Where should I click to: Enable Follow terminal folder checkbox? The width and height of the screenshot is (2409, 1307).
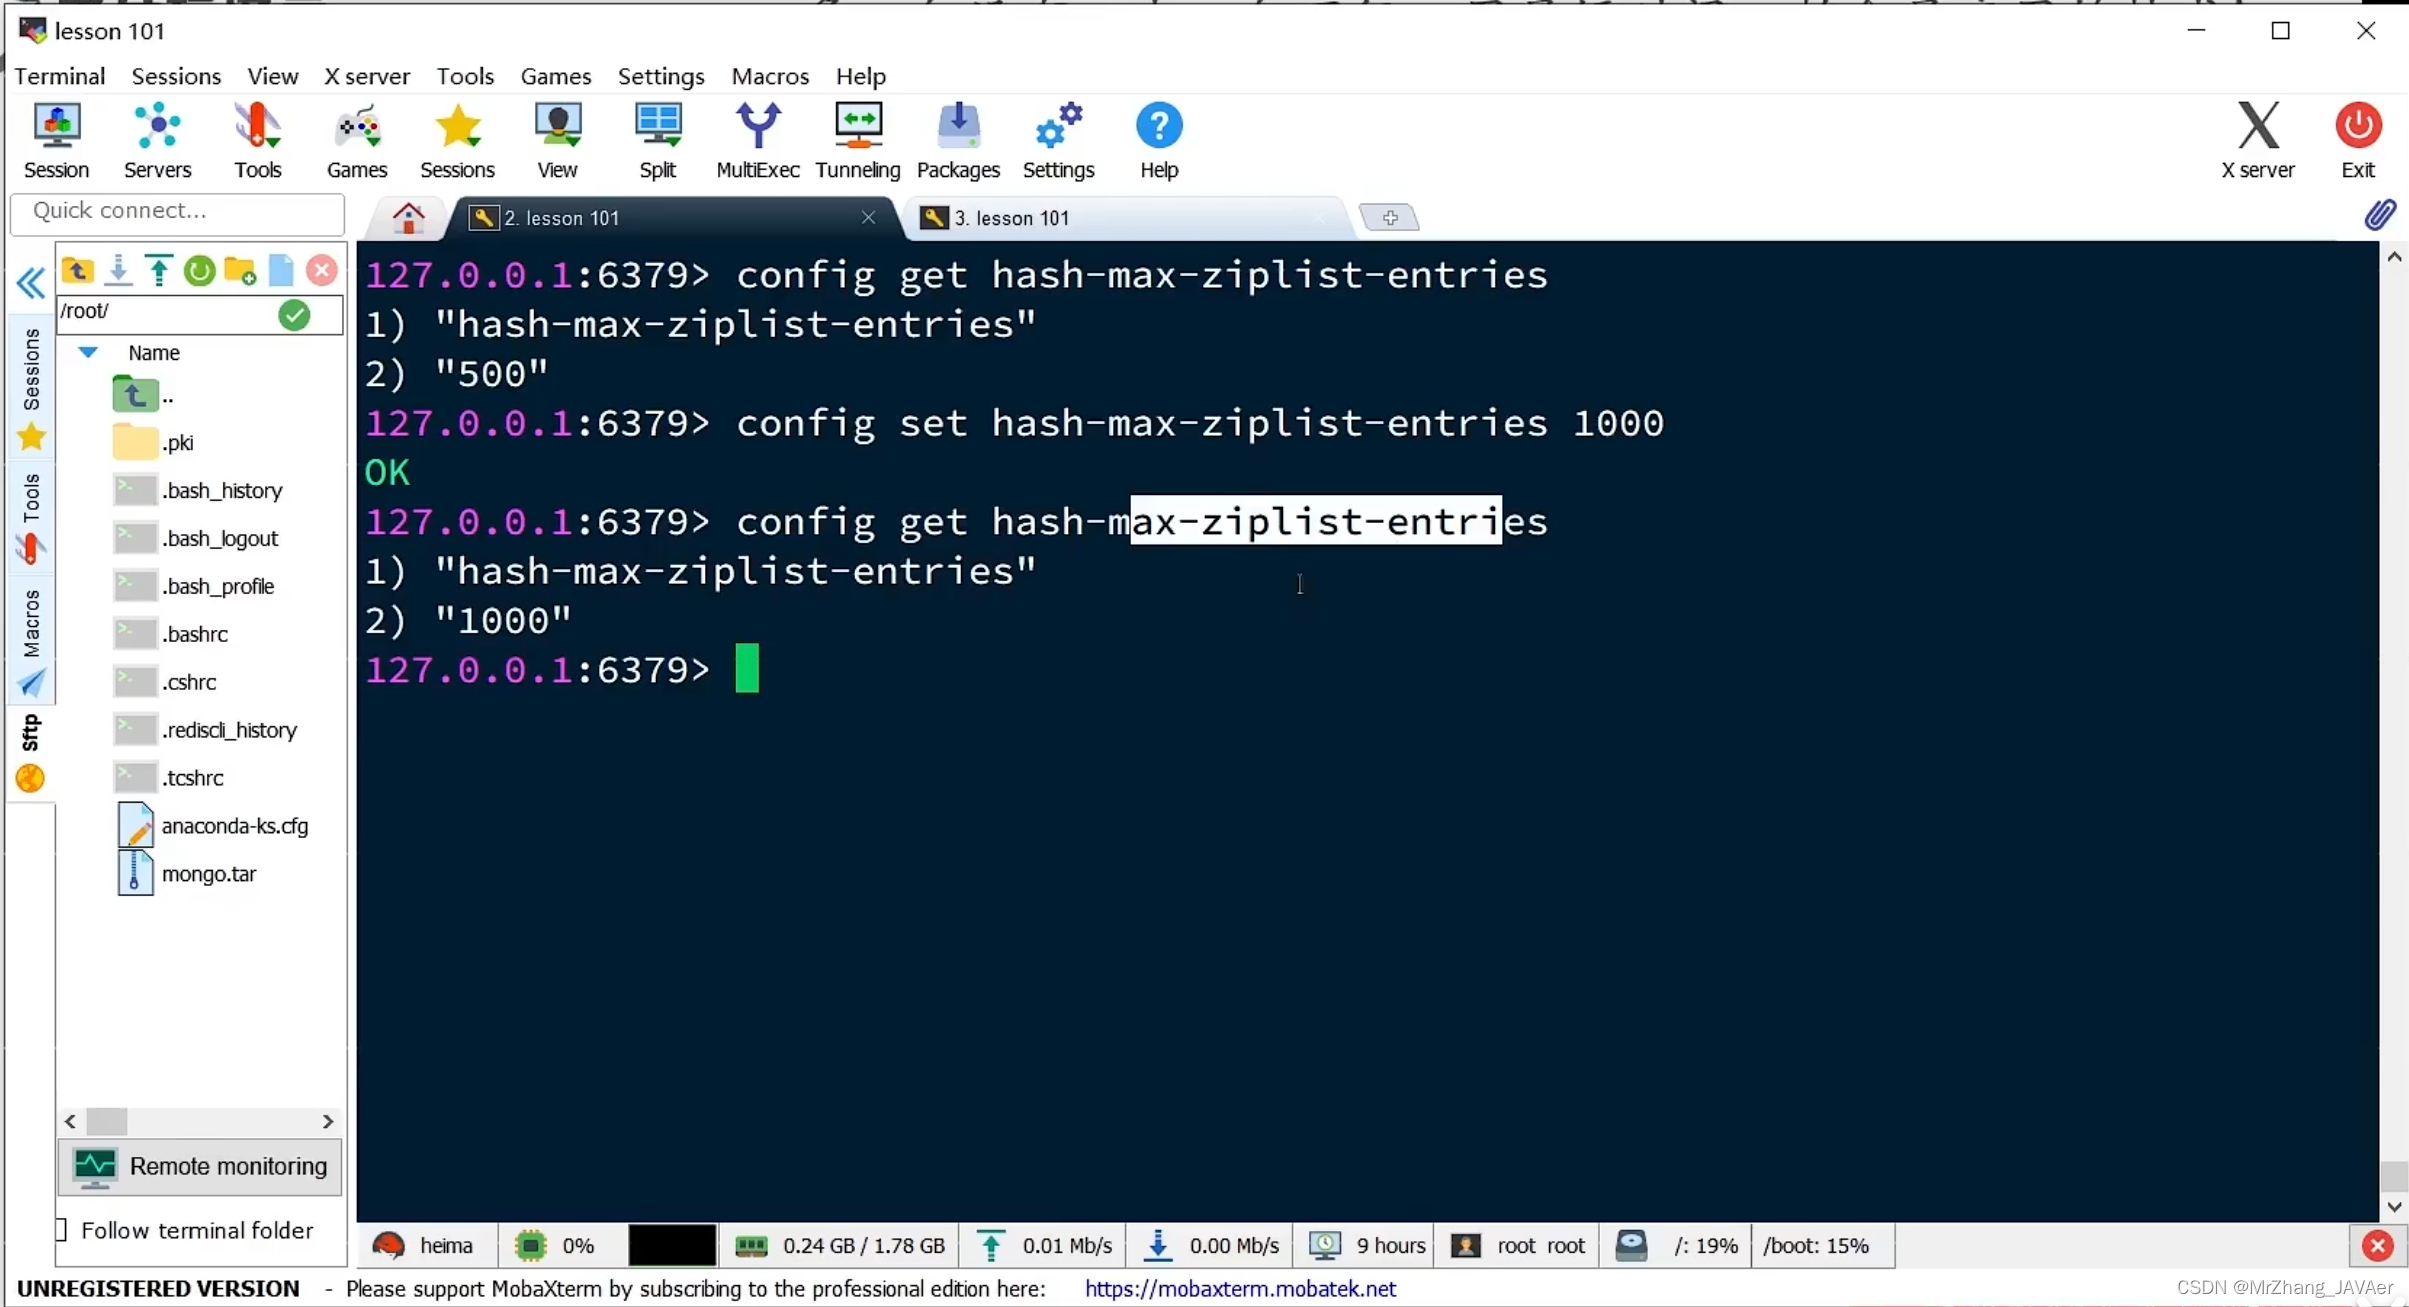tap(62, 1230)
